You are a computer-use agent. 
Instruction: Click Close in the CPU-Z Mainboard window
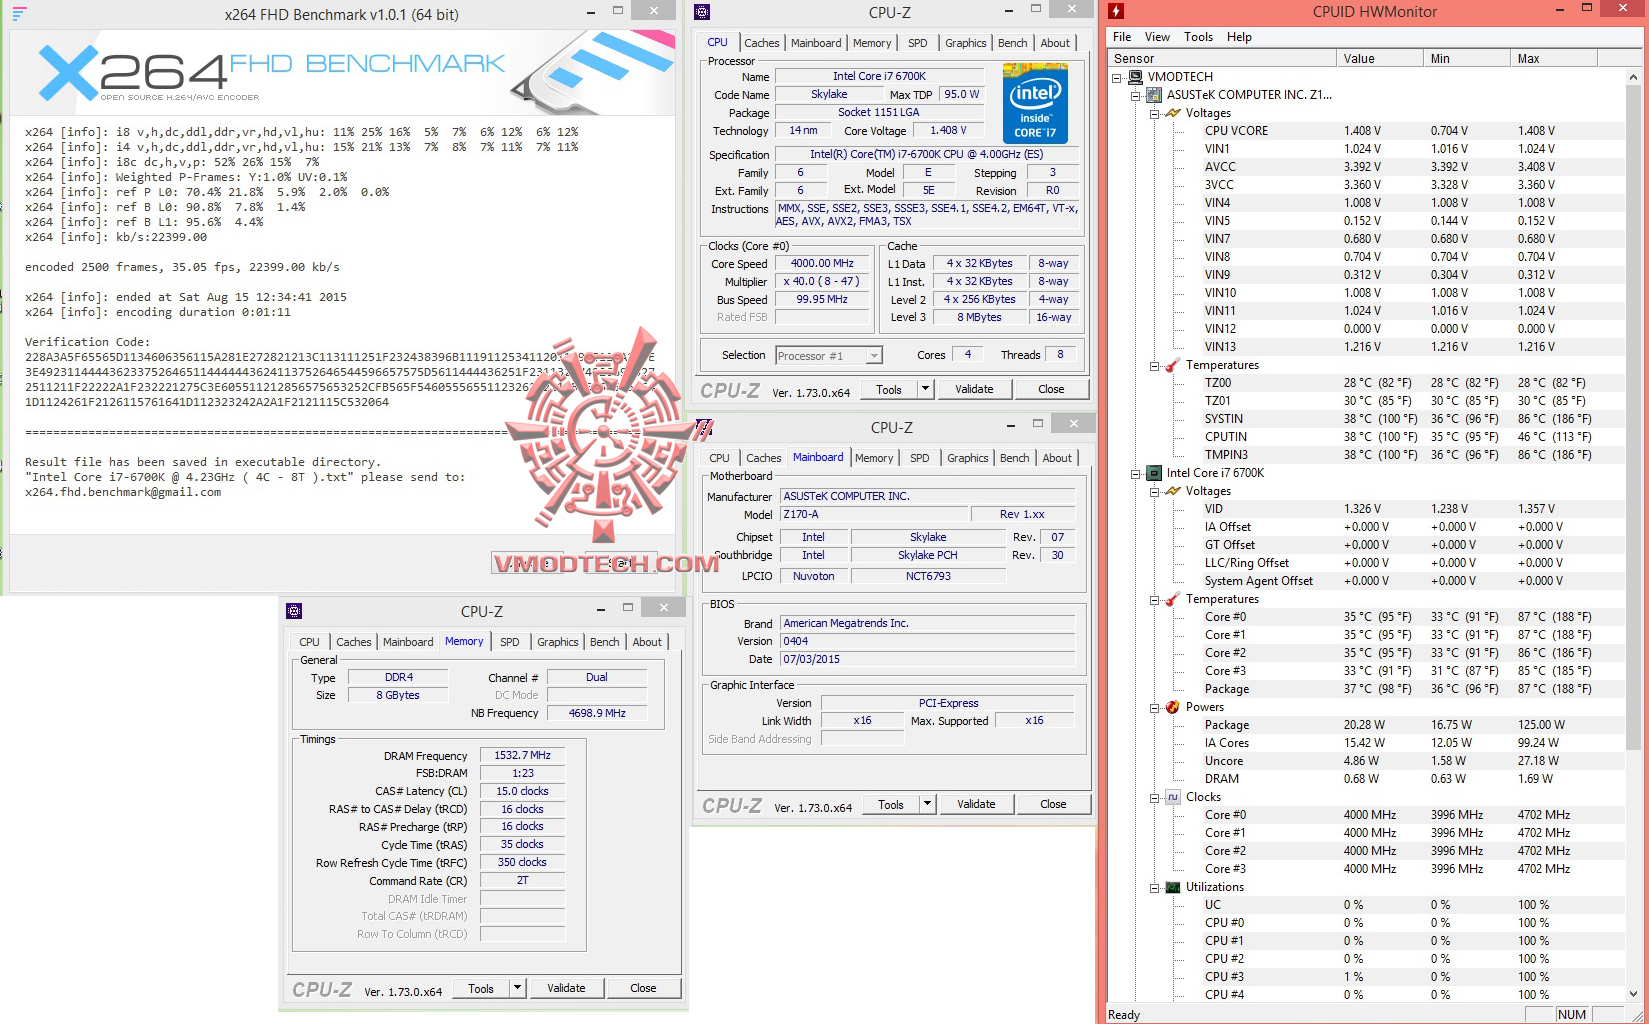click(x=1053, y=804)
